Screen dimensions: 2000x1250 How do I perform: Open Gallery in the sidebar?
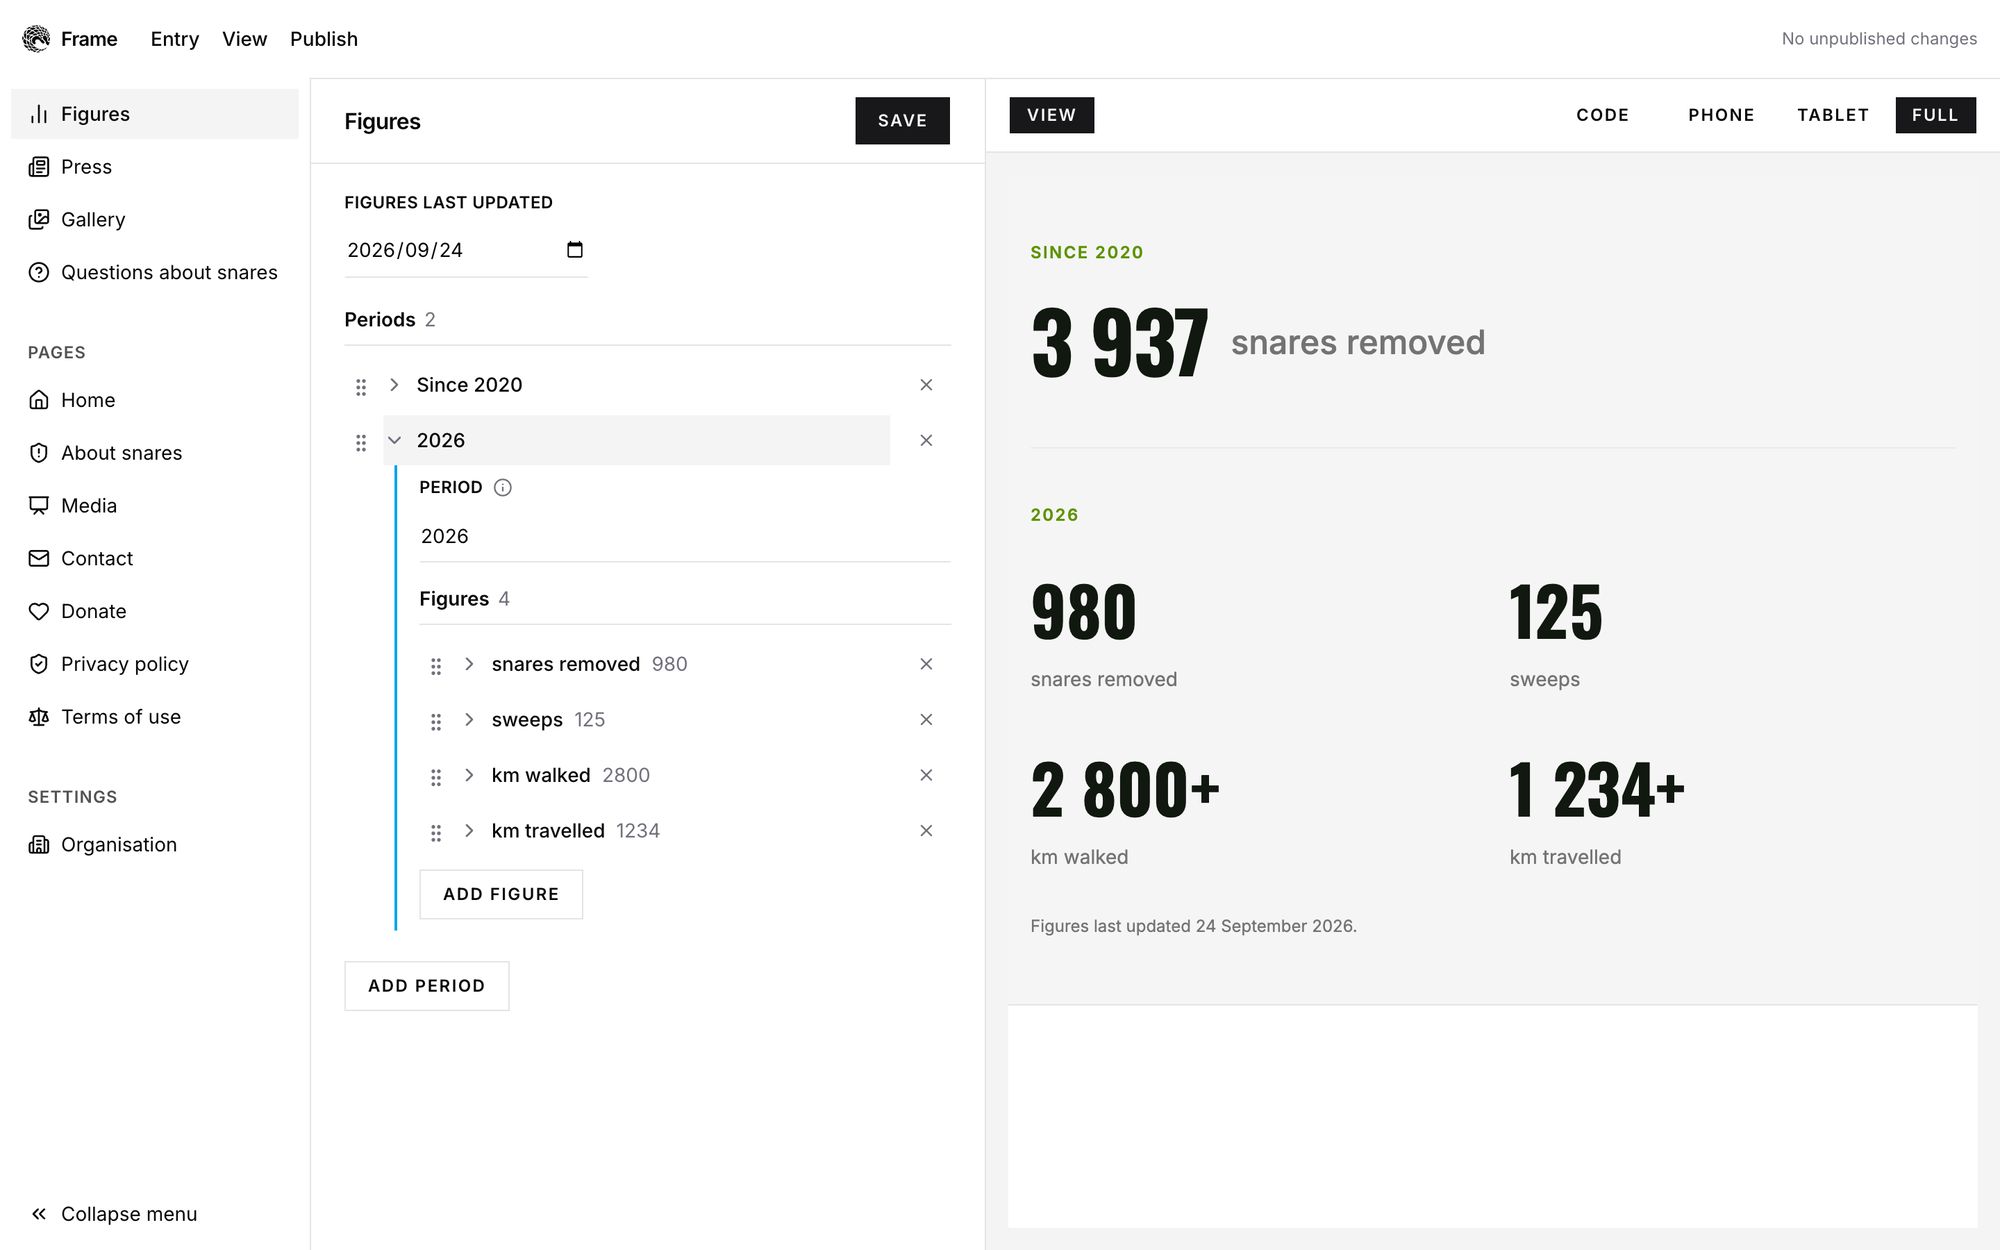pos(155,220)
